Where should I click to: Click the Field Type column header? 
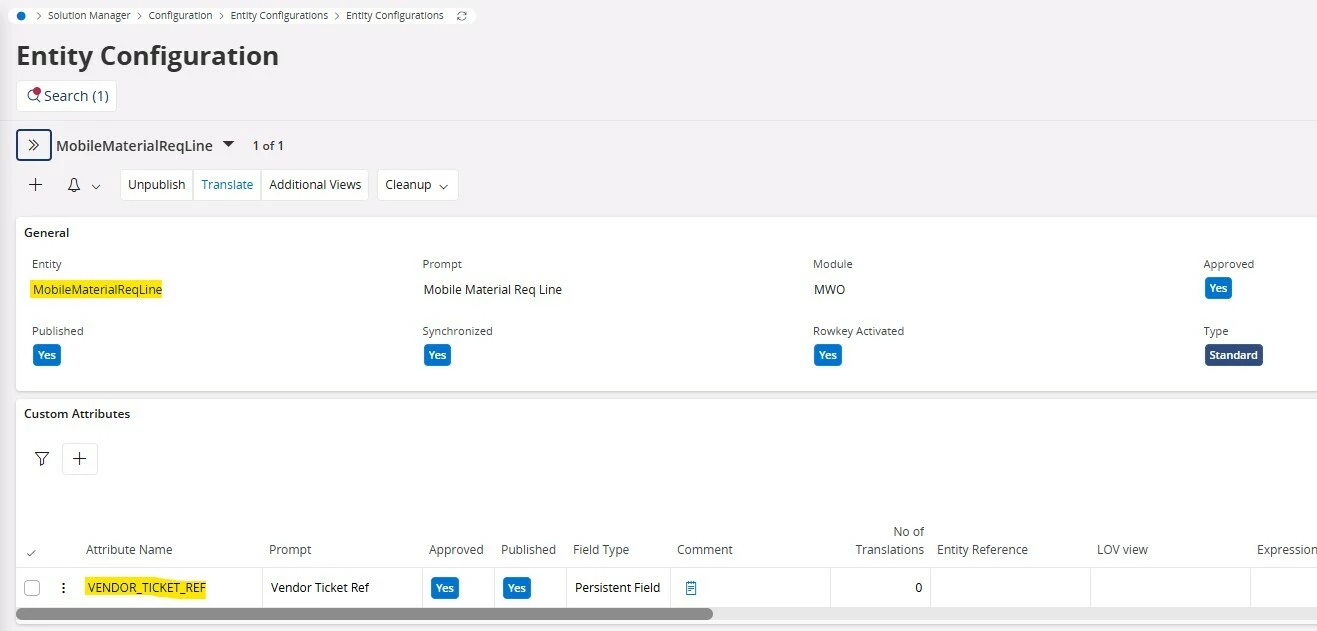(x=601, y=550)
